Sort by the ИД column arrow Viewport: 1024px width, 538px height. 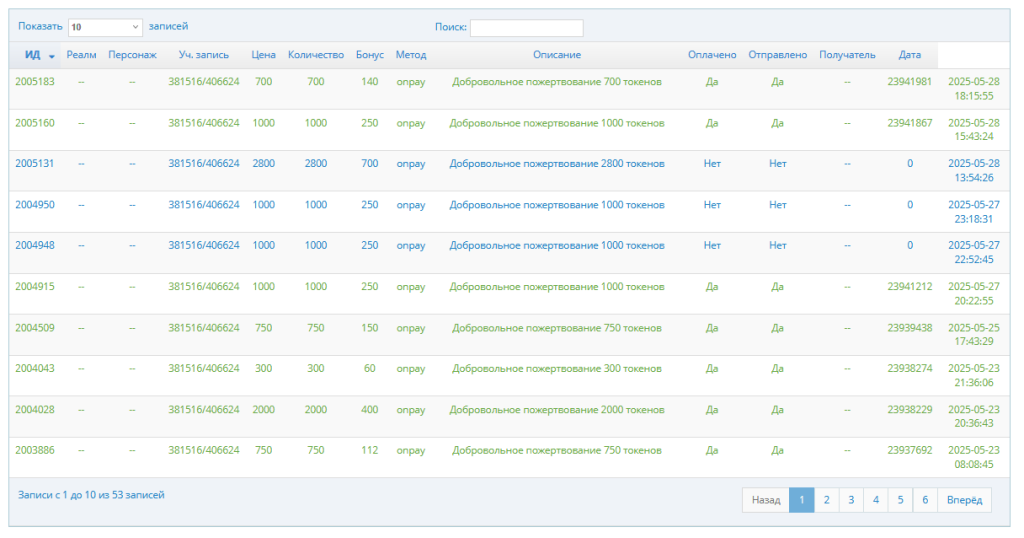(x=51, y=56)
